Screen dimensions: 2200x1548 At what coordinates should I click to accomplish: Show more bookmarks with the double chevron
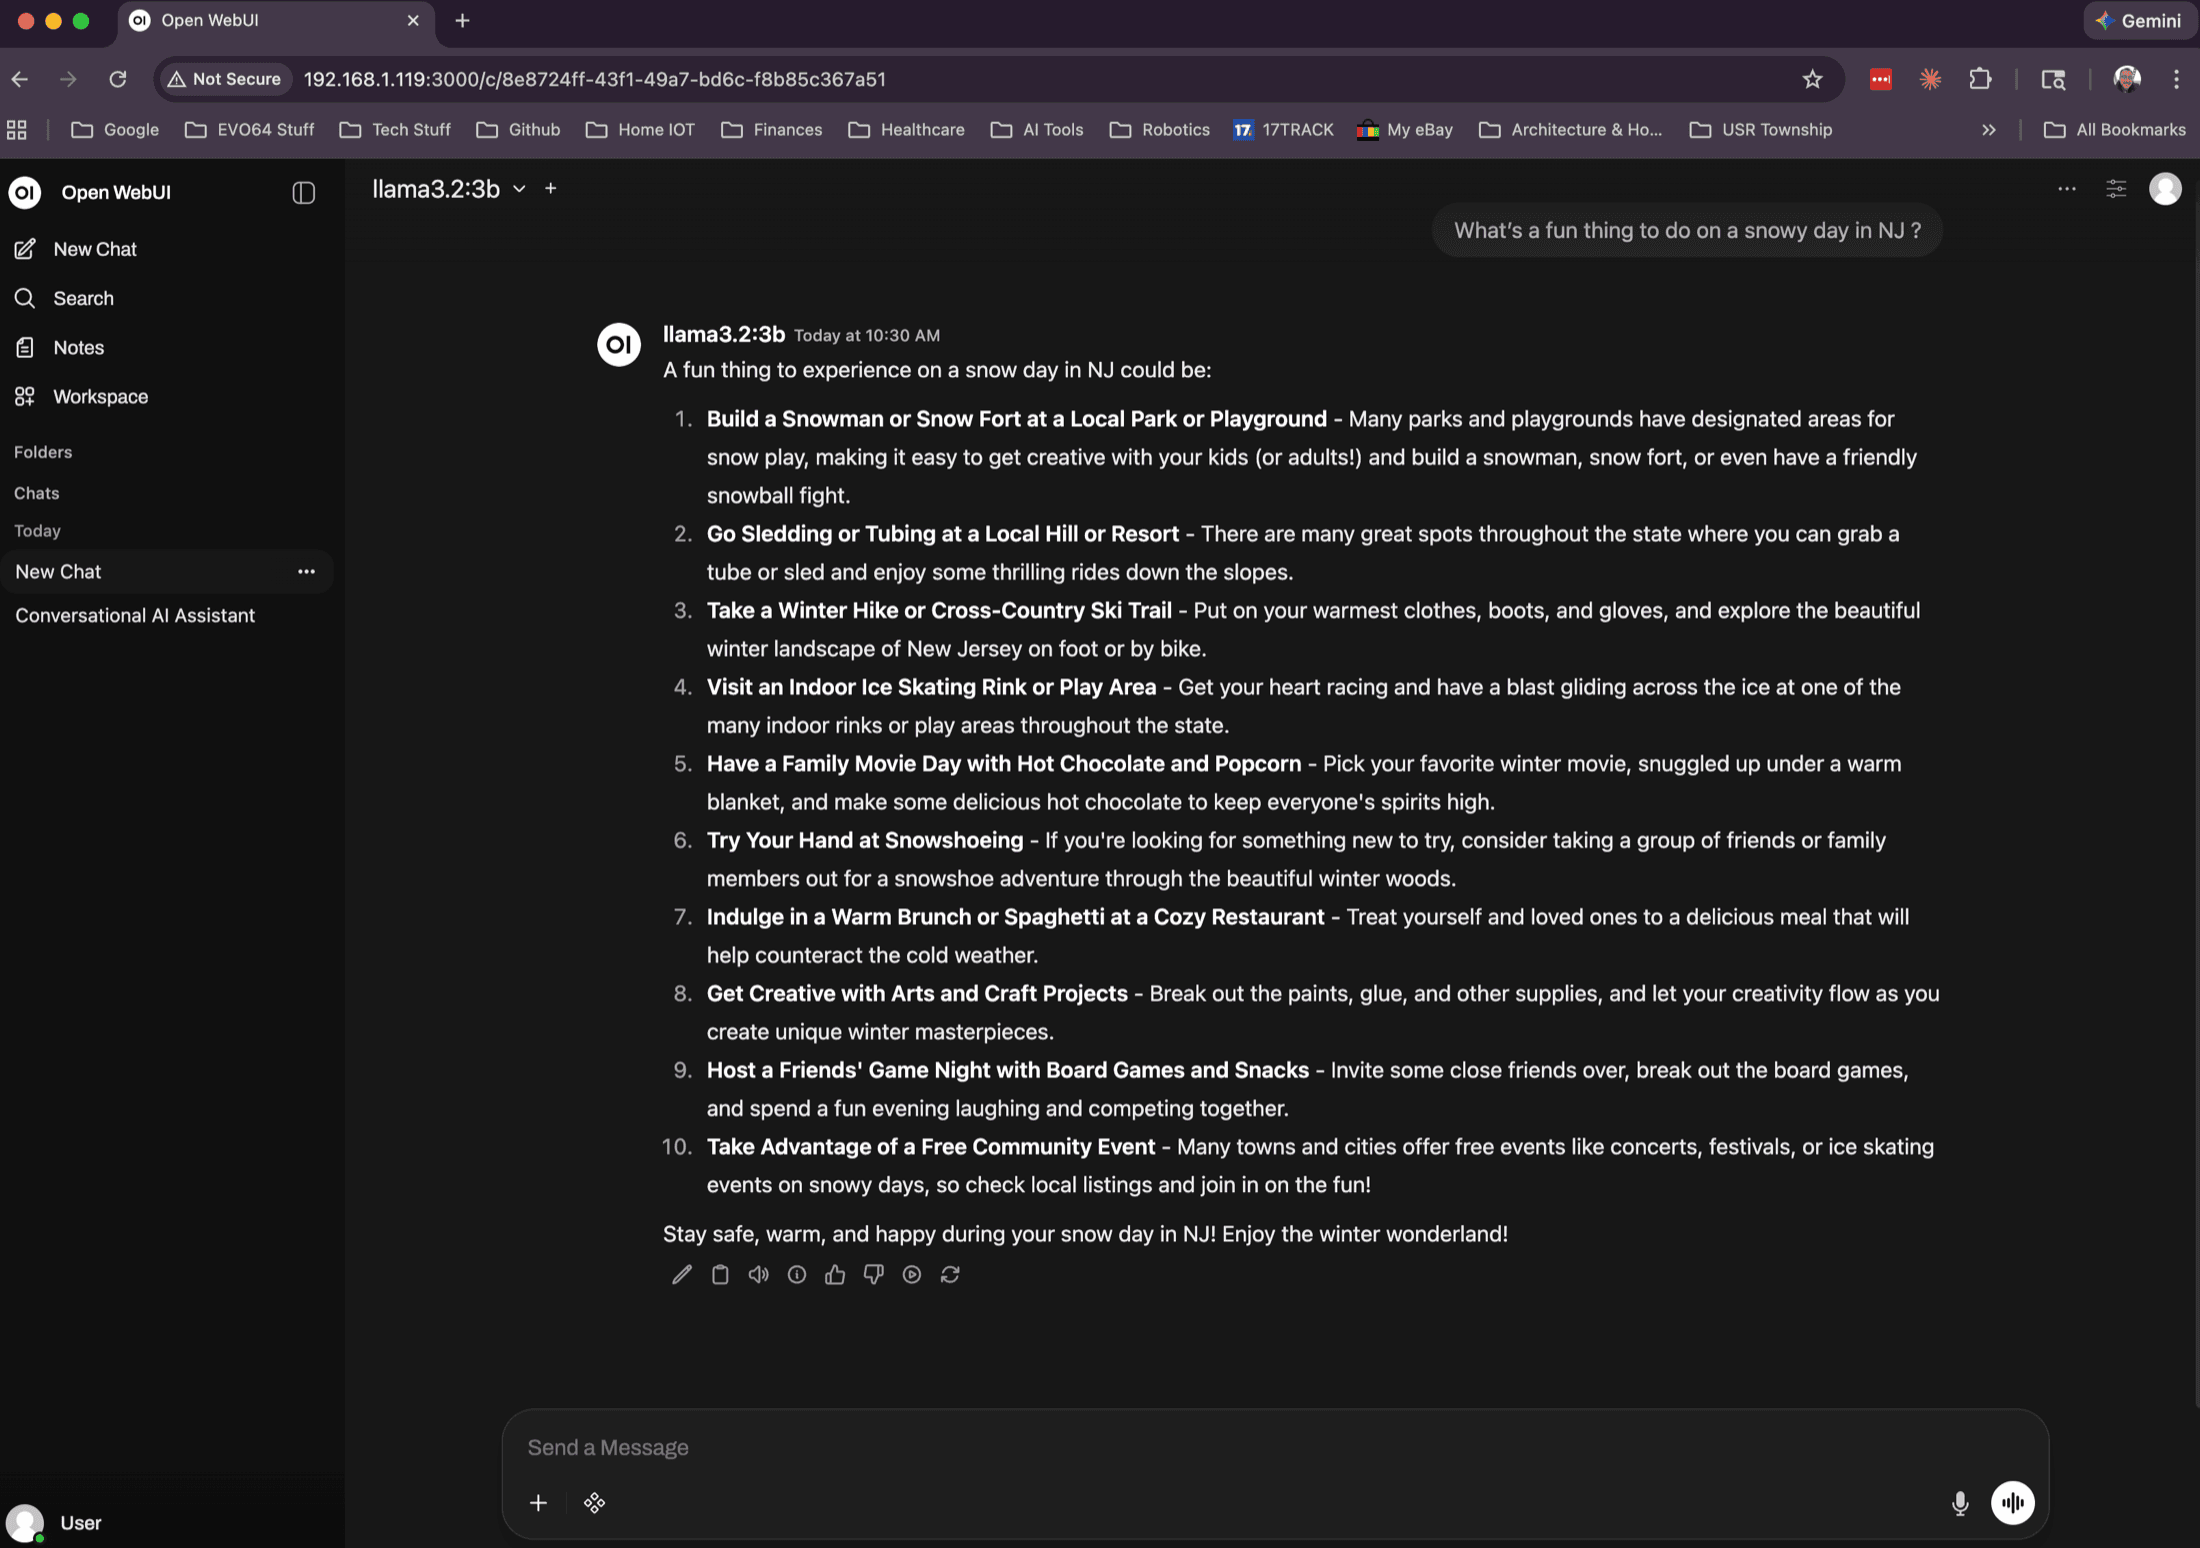click(x=1988, y=129)
